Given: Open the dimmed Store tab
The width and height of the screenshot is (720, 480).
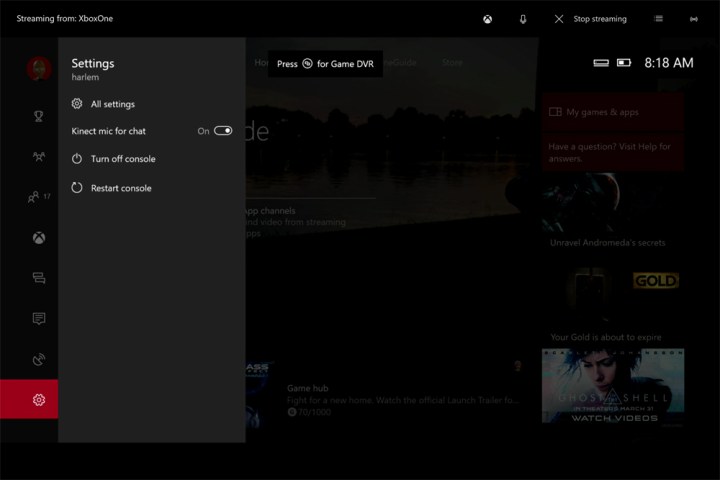Looking at the screenshot, I should (x=452, y=62).
